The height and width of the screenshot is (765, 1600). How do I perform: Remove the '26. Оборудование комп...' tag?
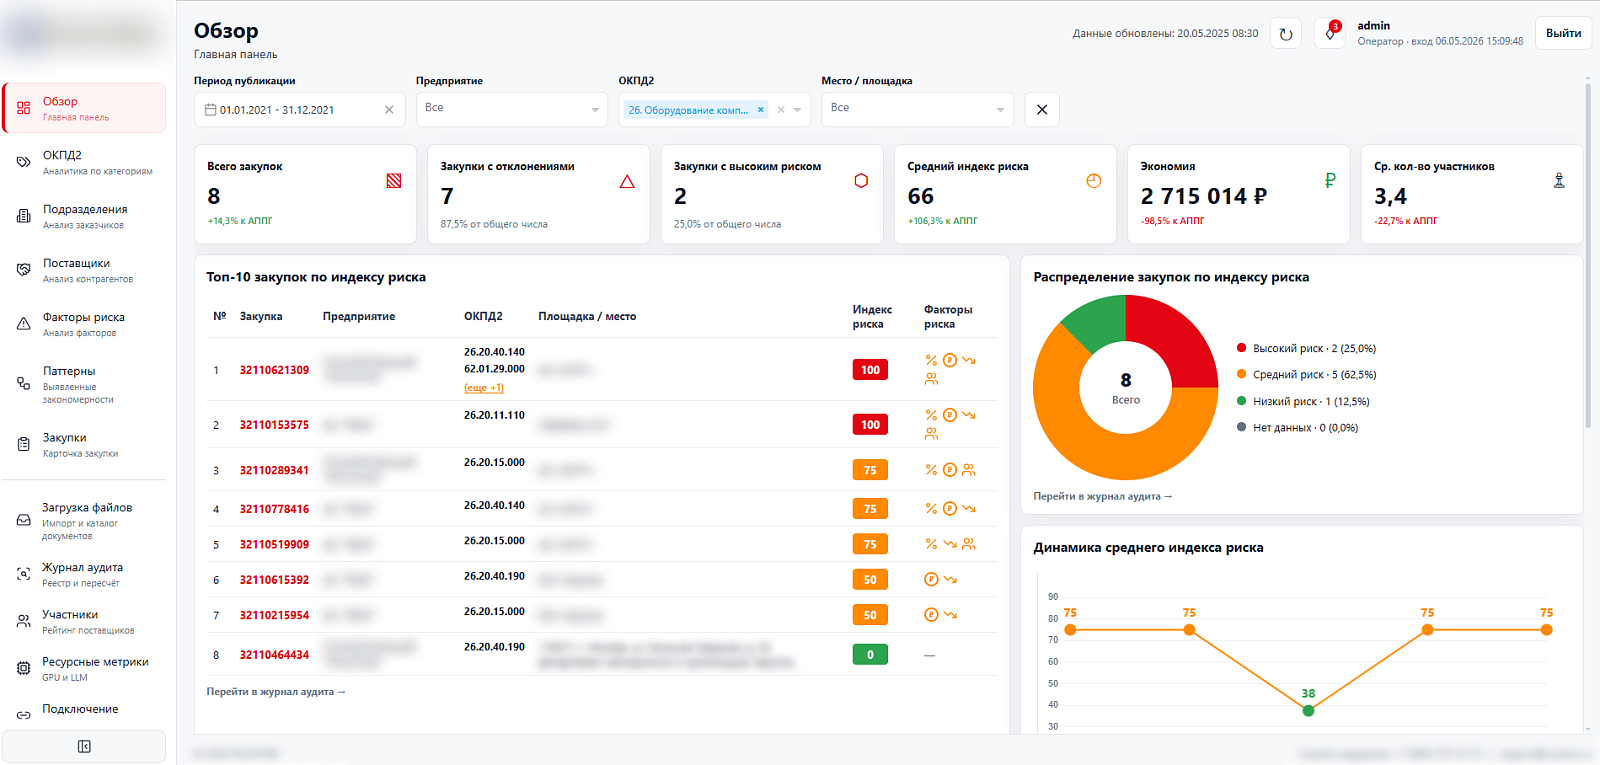760,110
